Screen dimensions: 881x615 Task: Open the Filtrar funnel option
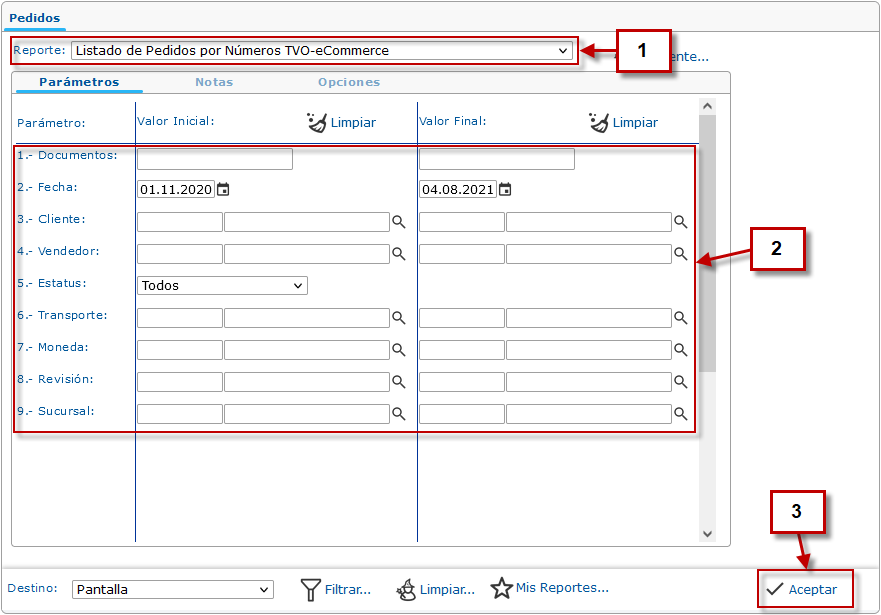pyautogui.click(x=335, y=589)
